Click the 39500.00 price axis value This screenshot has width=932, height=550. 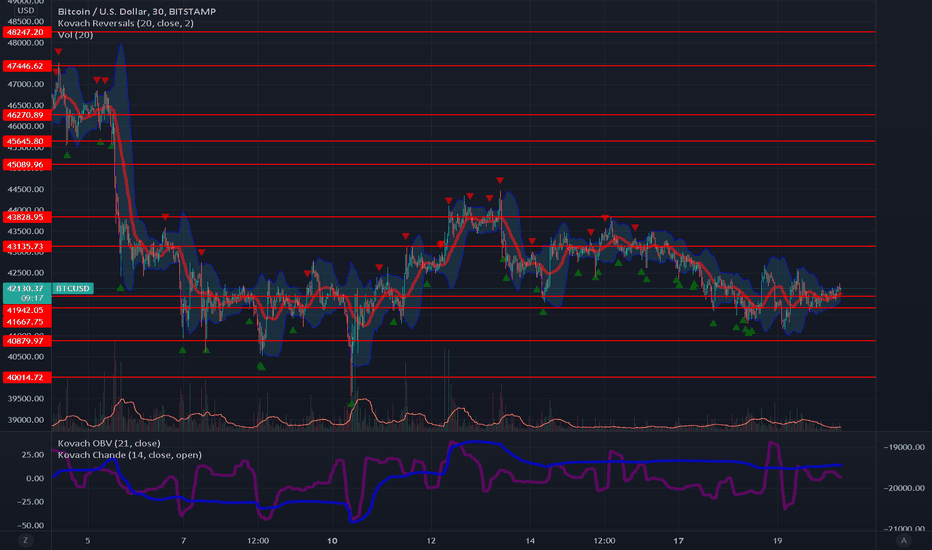(x=26, y=398)
